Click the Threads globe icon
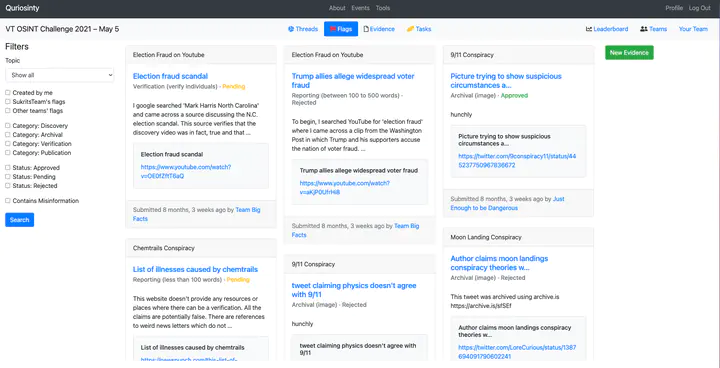720x368 pixels. point(291,29)
